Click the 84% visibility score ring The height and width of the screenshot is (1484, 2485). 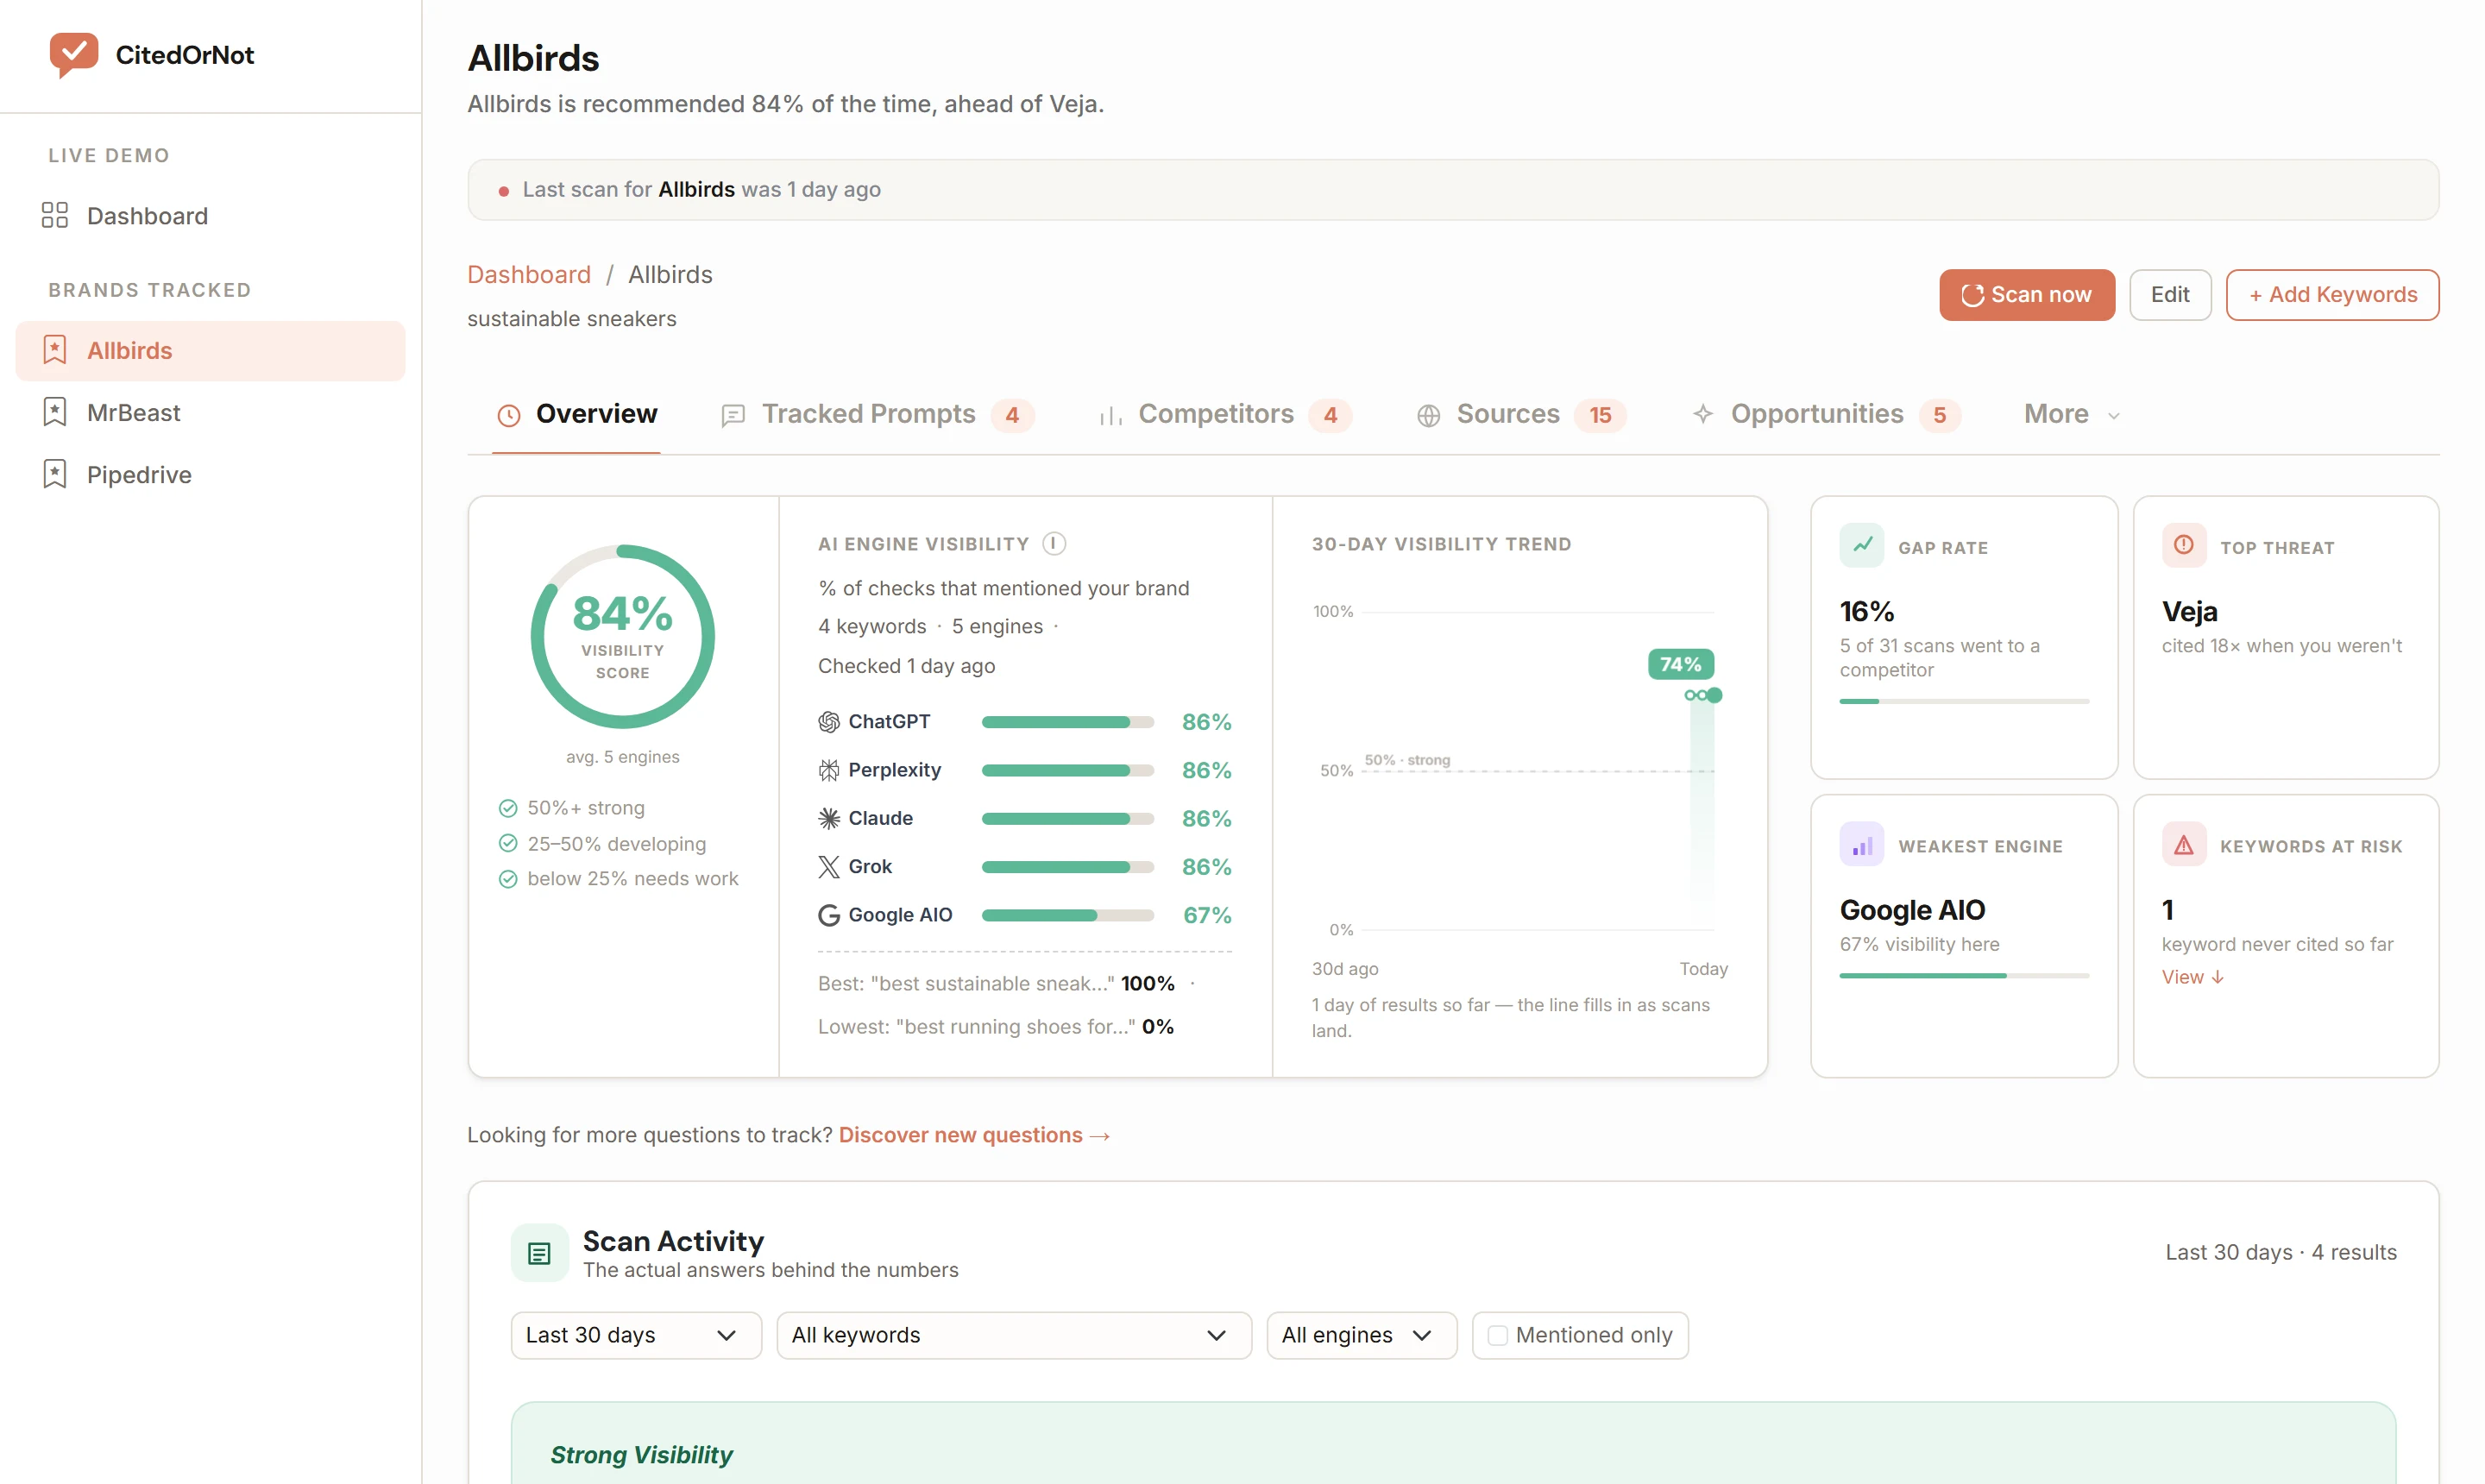pos(622,636)
